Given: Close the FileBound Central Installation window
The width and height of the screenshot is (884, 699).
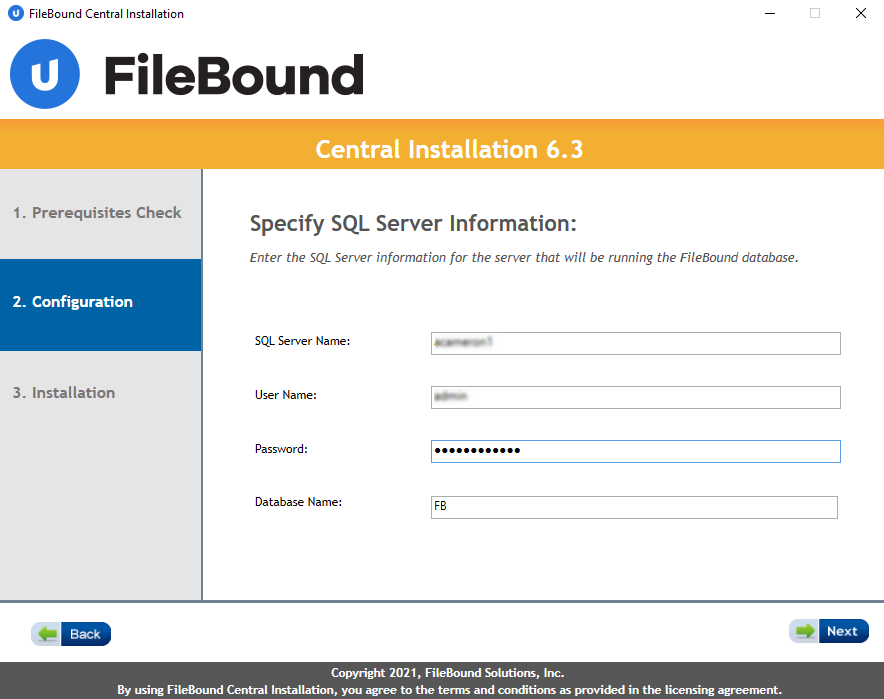Looking at the screenshot, I should click(x=860, y=14).
